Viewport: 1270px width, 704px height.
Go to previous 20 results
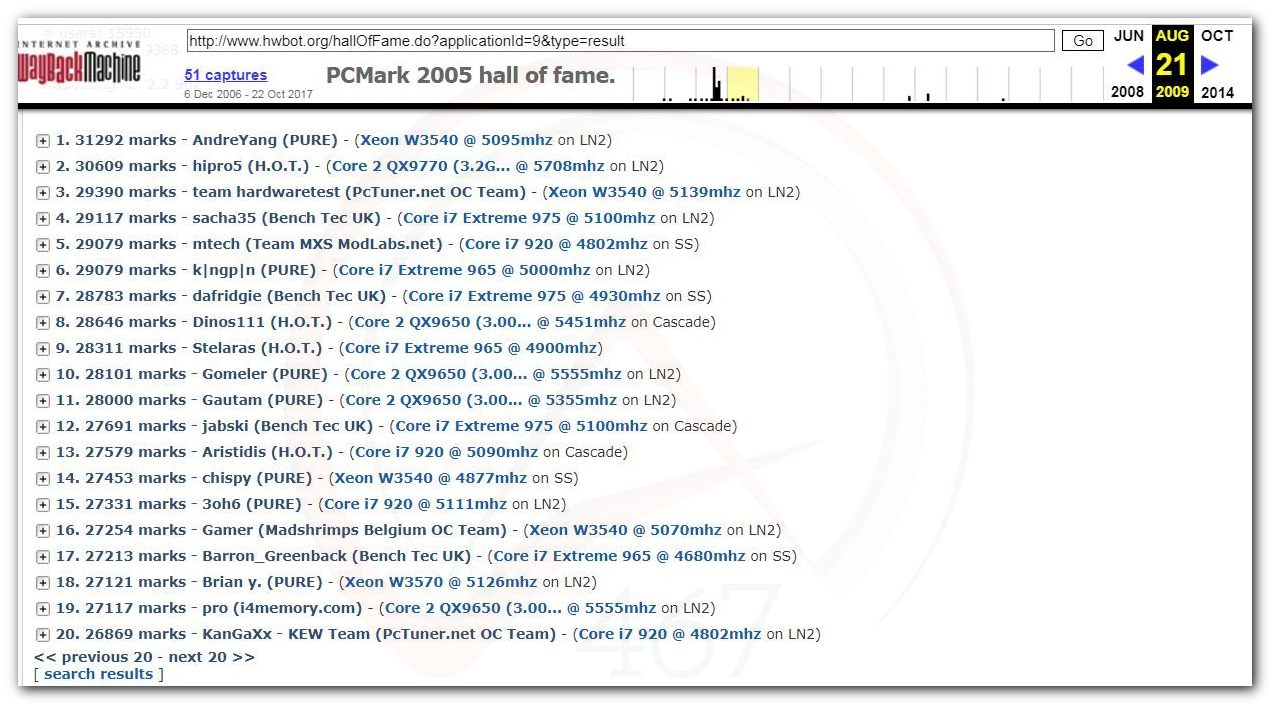point(93,657)
